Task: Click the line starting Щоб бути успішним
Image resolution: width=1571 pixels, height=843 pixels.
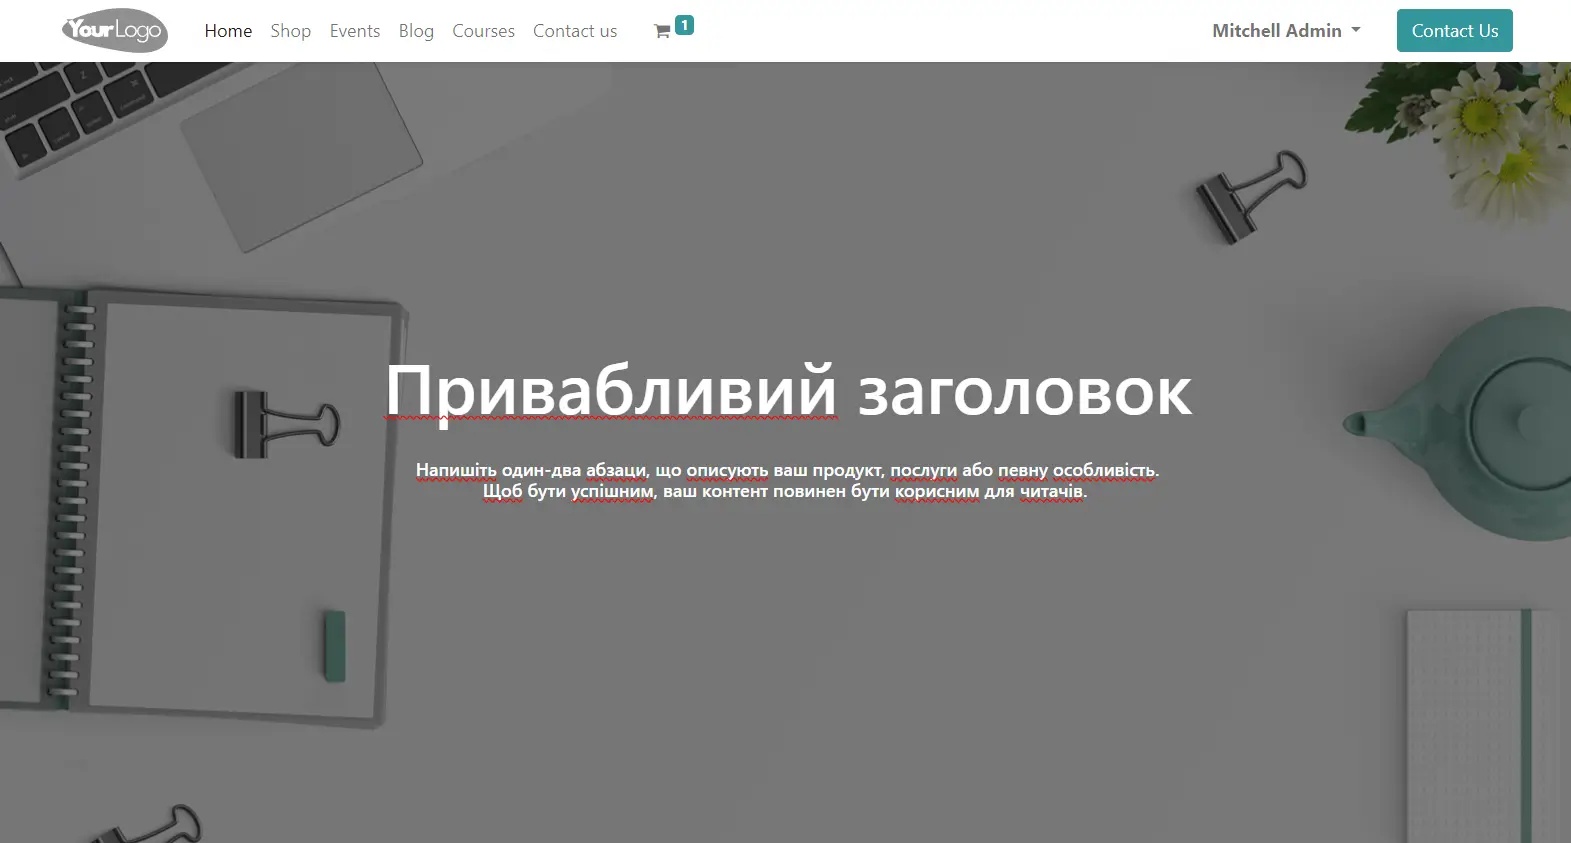Action: 785,491
